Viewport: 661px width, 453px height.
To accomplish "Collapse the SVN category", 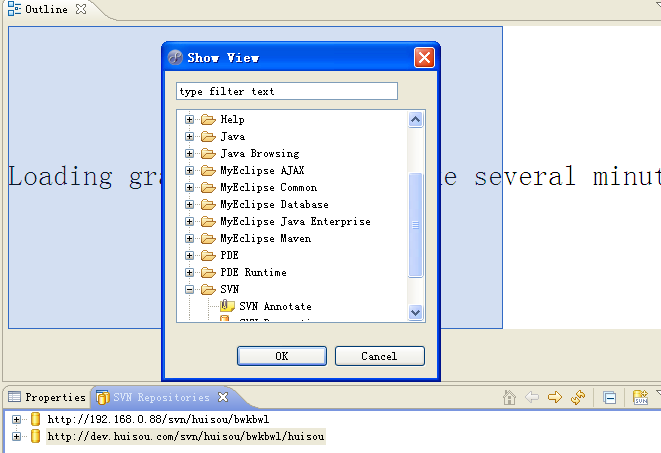I will pos(189,289).
